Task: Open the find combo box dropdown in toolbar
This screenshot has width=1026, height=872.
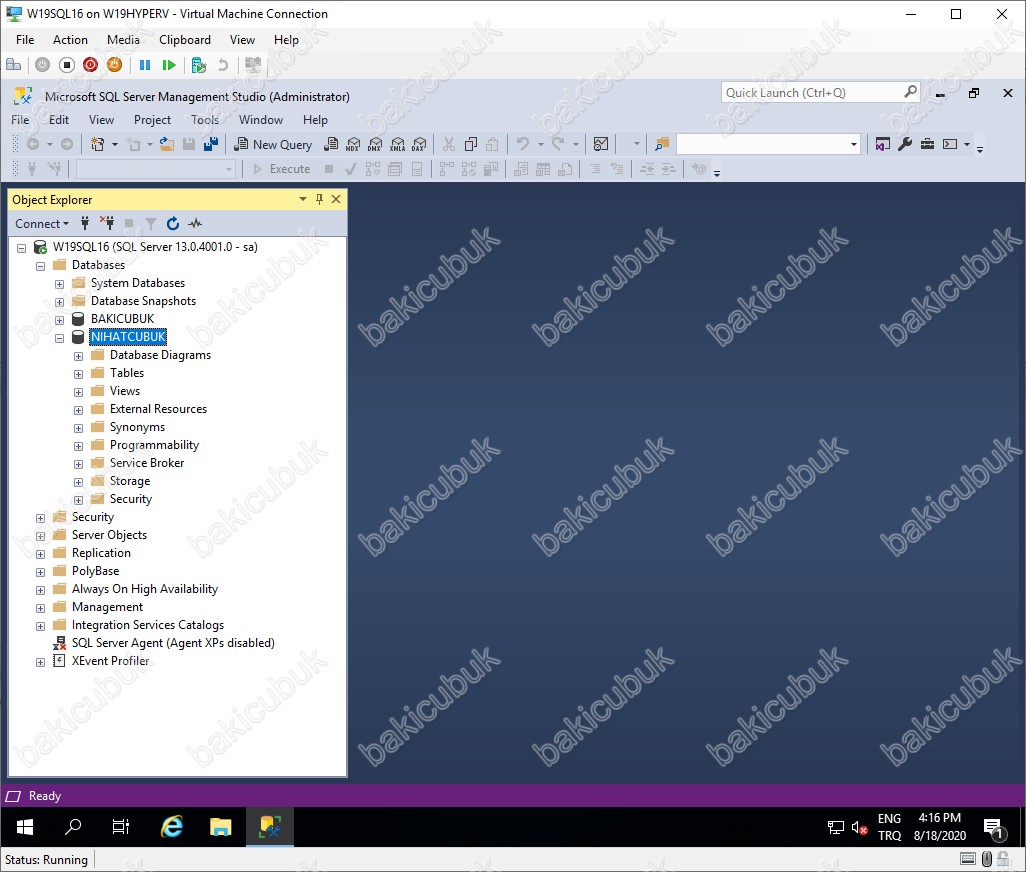Action: tap(853, 145)
